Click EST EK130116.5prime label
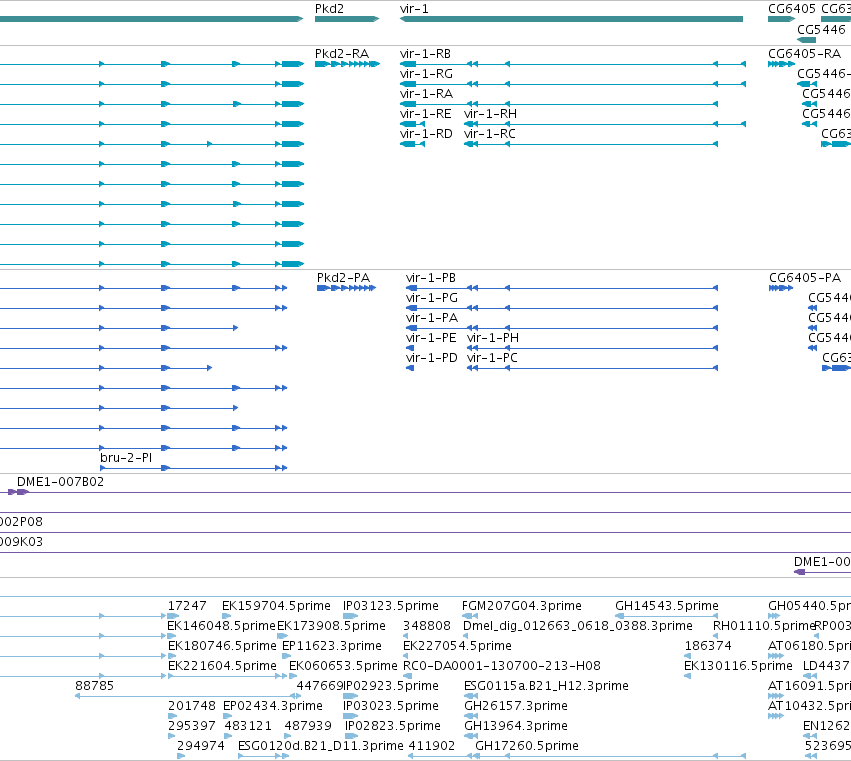851x761 pixels. [738, 666]
